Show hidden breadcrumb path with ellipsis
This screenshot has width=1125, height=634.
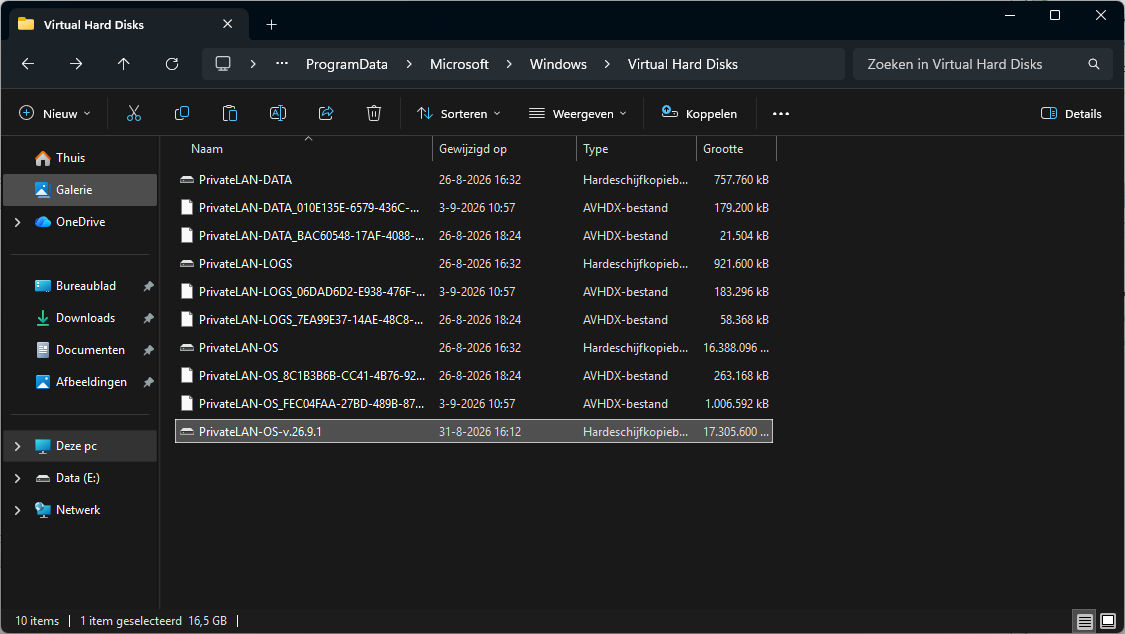[282, 64]
